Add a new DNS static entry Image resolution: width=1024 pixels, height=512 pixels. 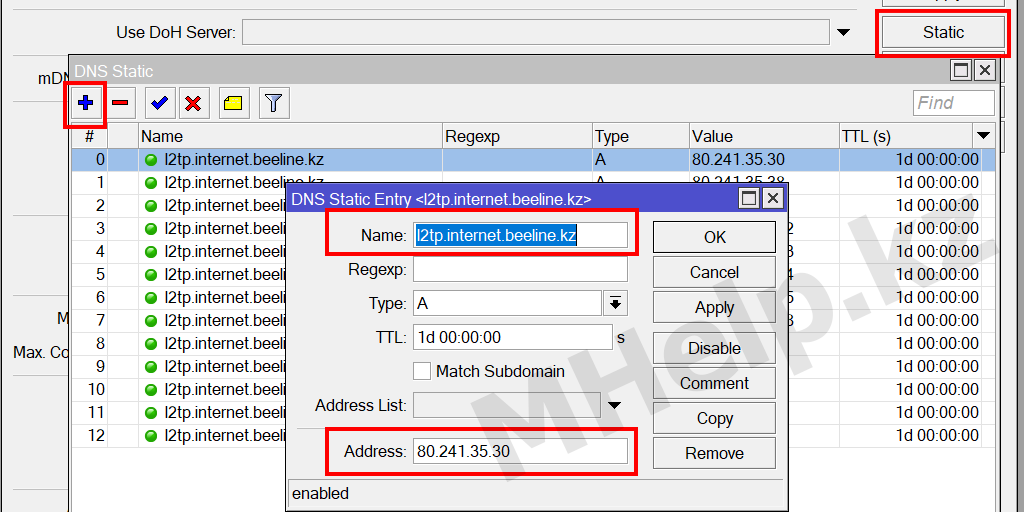pos(86,103)
